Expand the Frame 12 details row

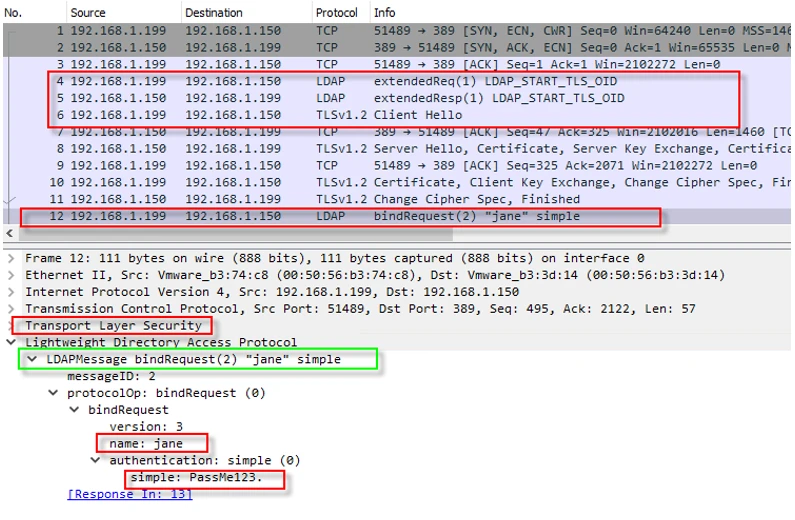click(11, 258)
